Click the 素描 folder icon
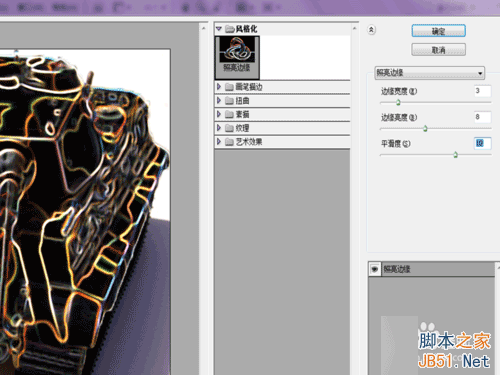This screenshot has height=375, width=500. 229,114
